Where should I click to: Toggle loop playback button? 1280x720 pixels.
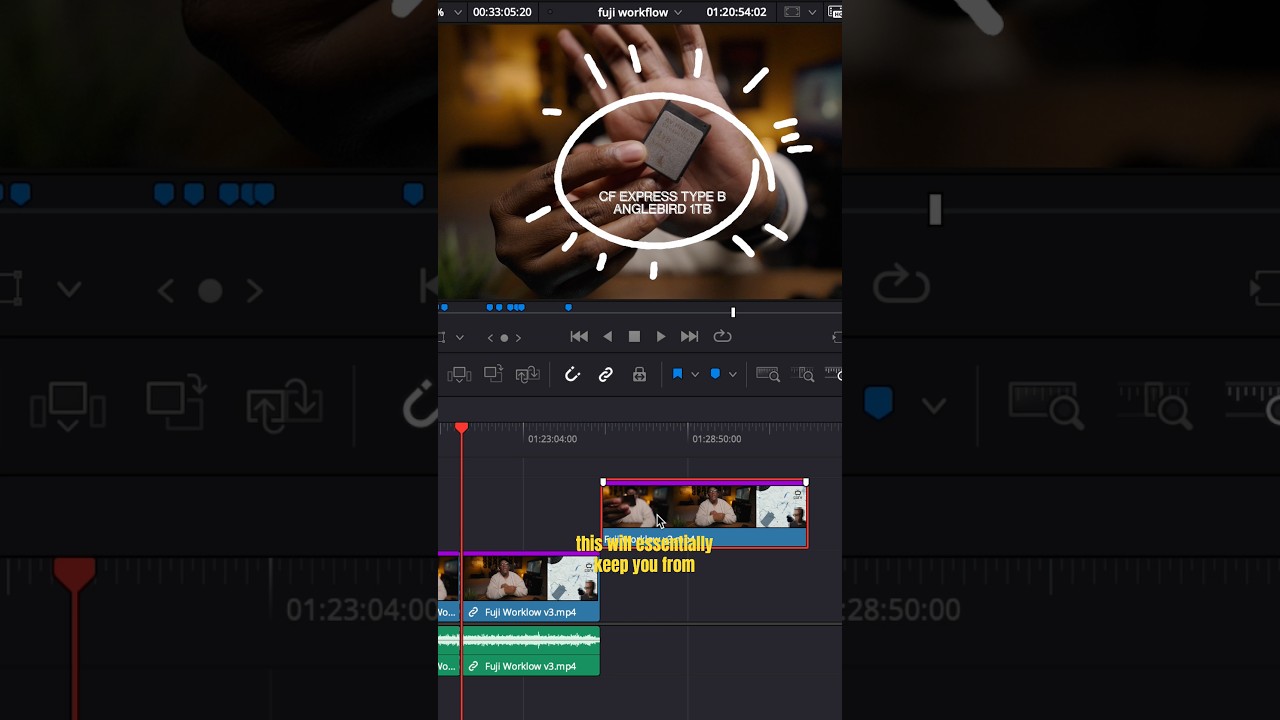722,337
